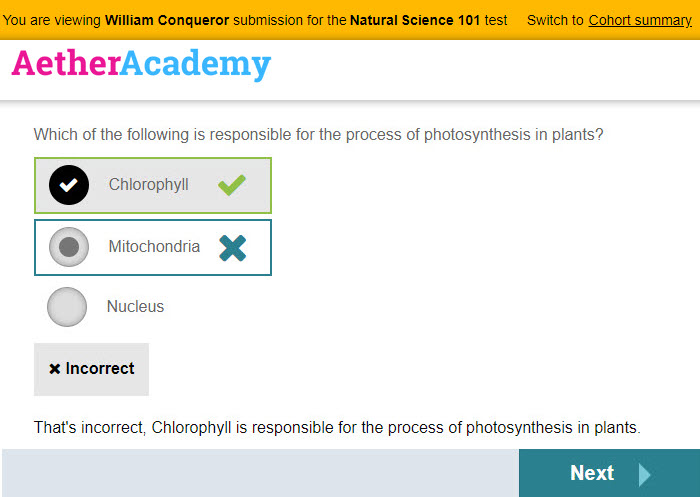Click the Chlorophyll answer label
This screenshot has width=700, height=497.
pyautogui.click(x=148, y=185)
